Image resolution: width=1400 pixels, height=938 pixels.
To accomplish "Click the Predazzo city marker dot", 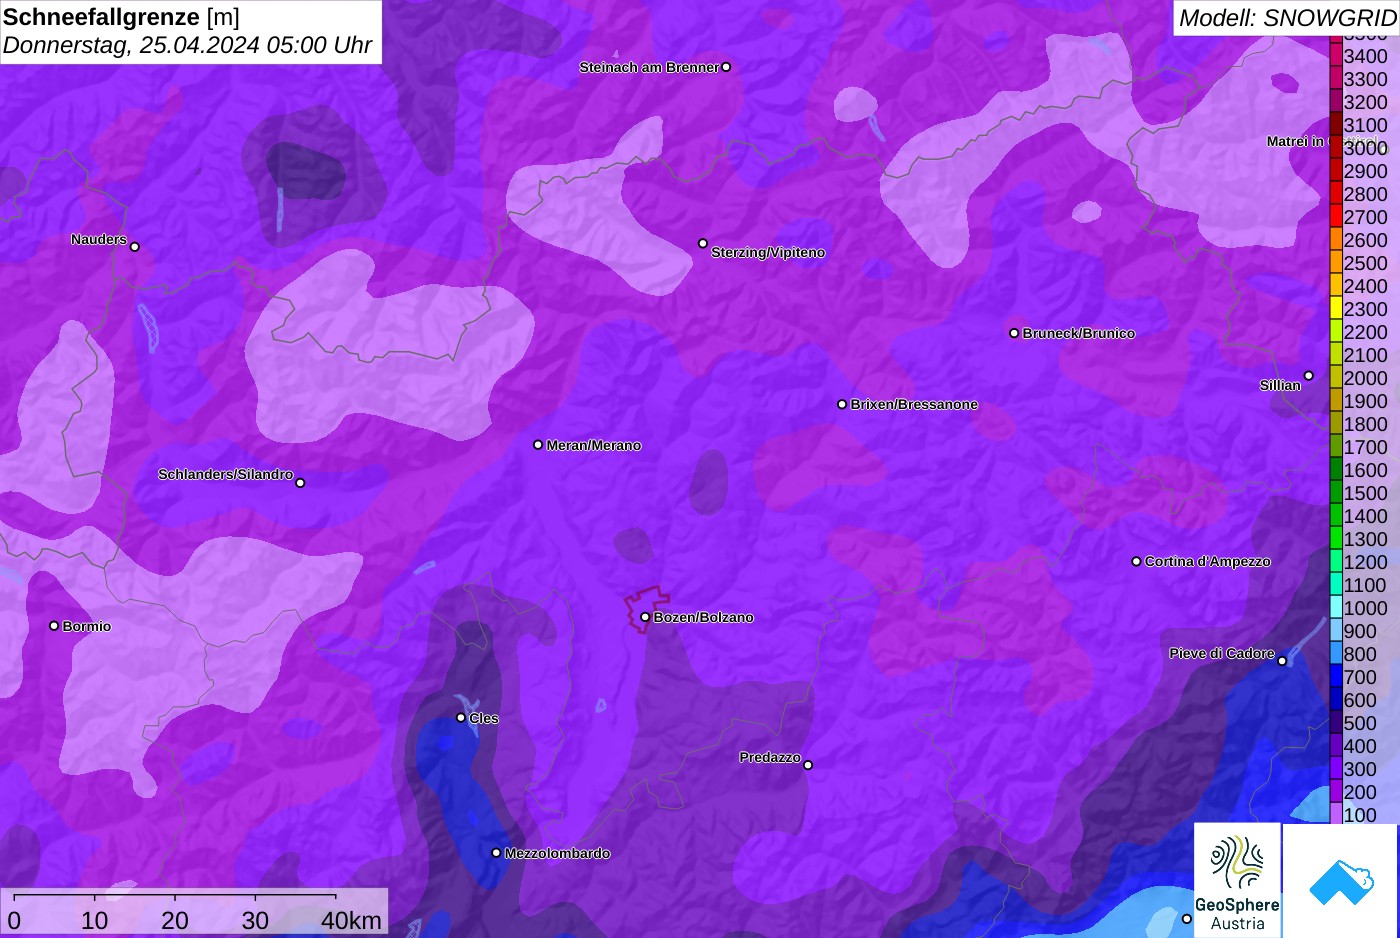I will tap(808, 765).
